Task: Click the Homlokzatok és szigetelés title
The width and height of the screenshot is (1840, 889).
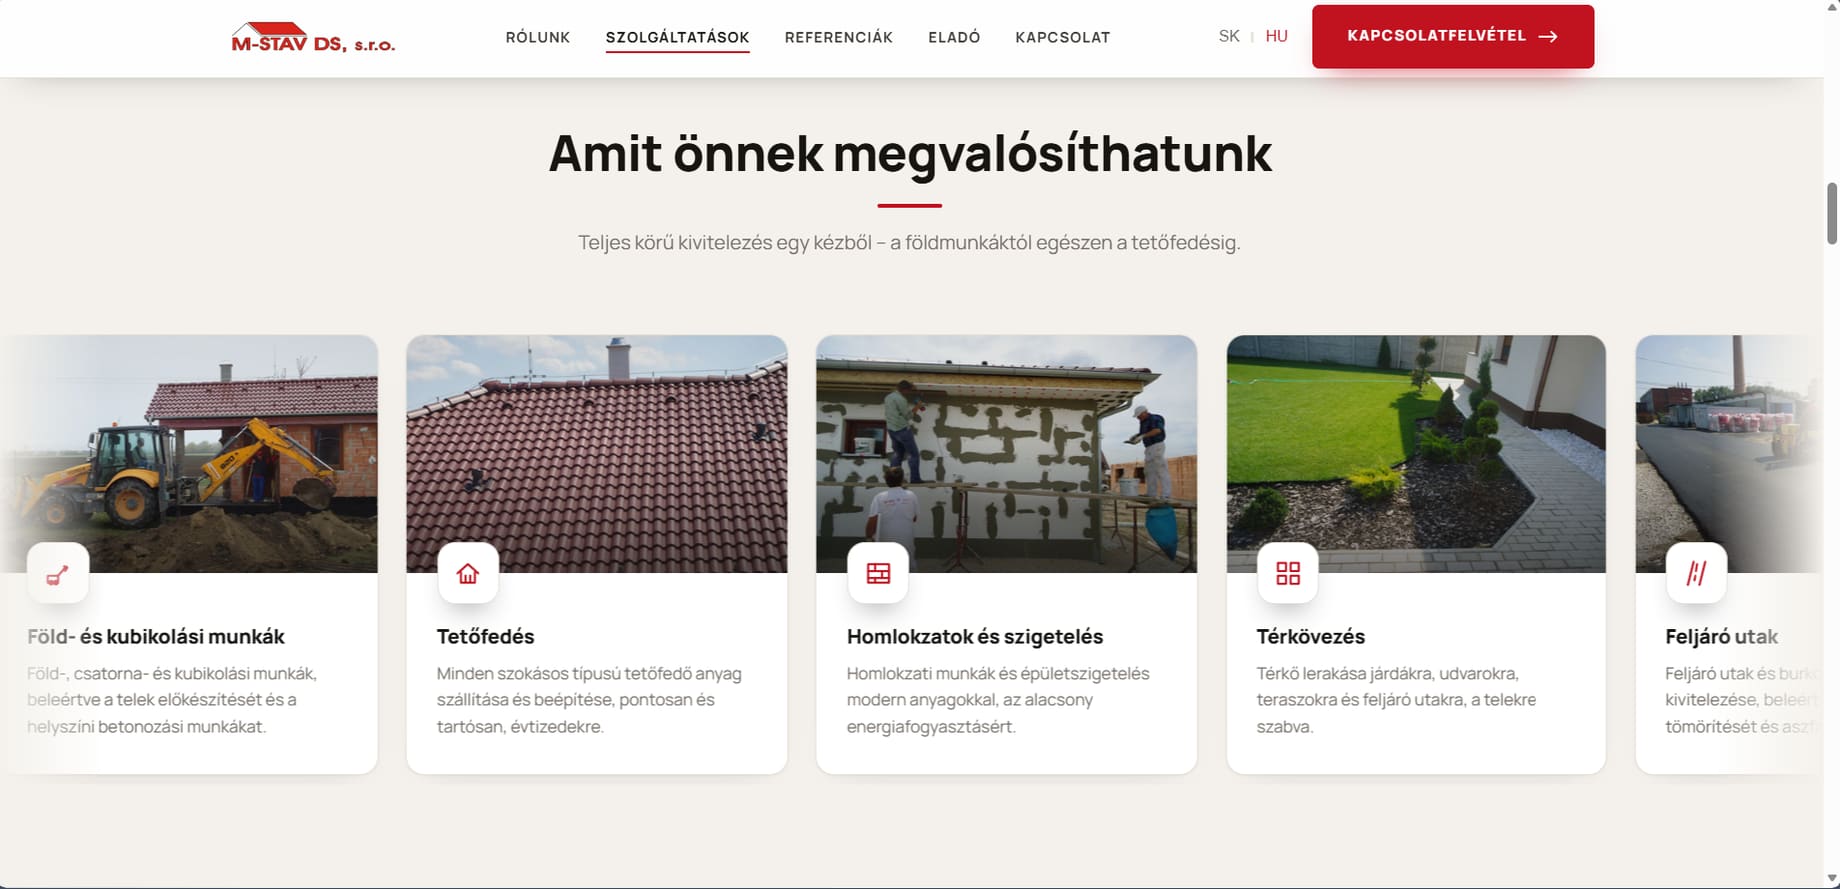Action: tap(975, 636)
